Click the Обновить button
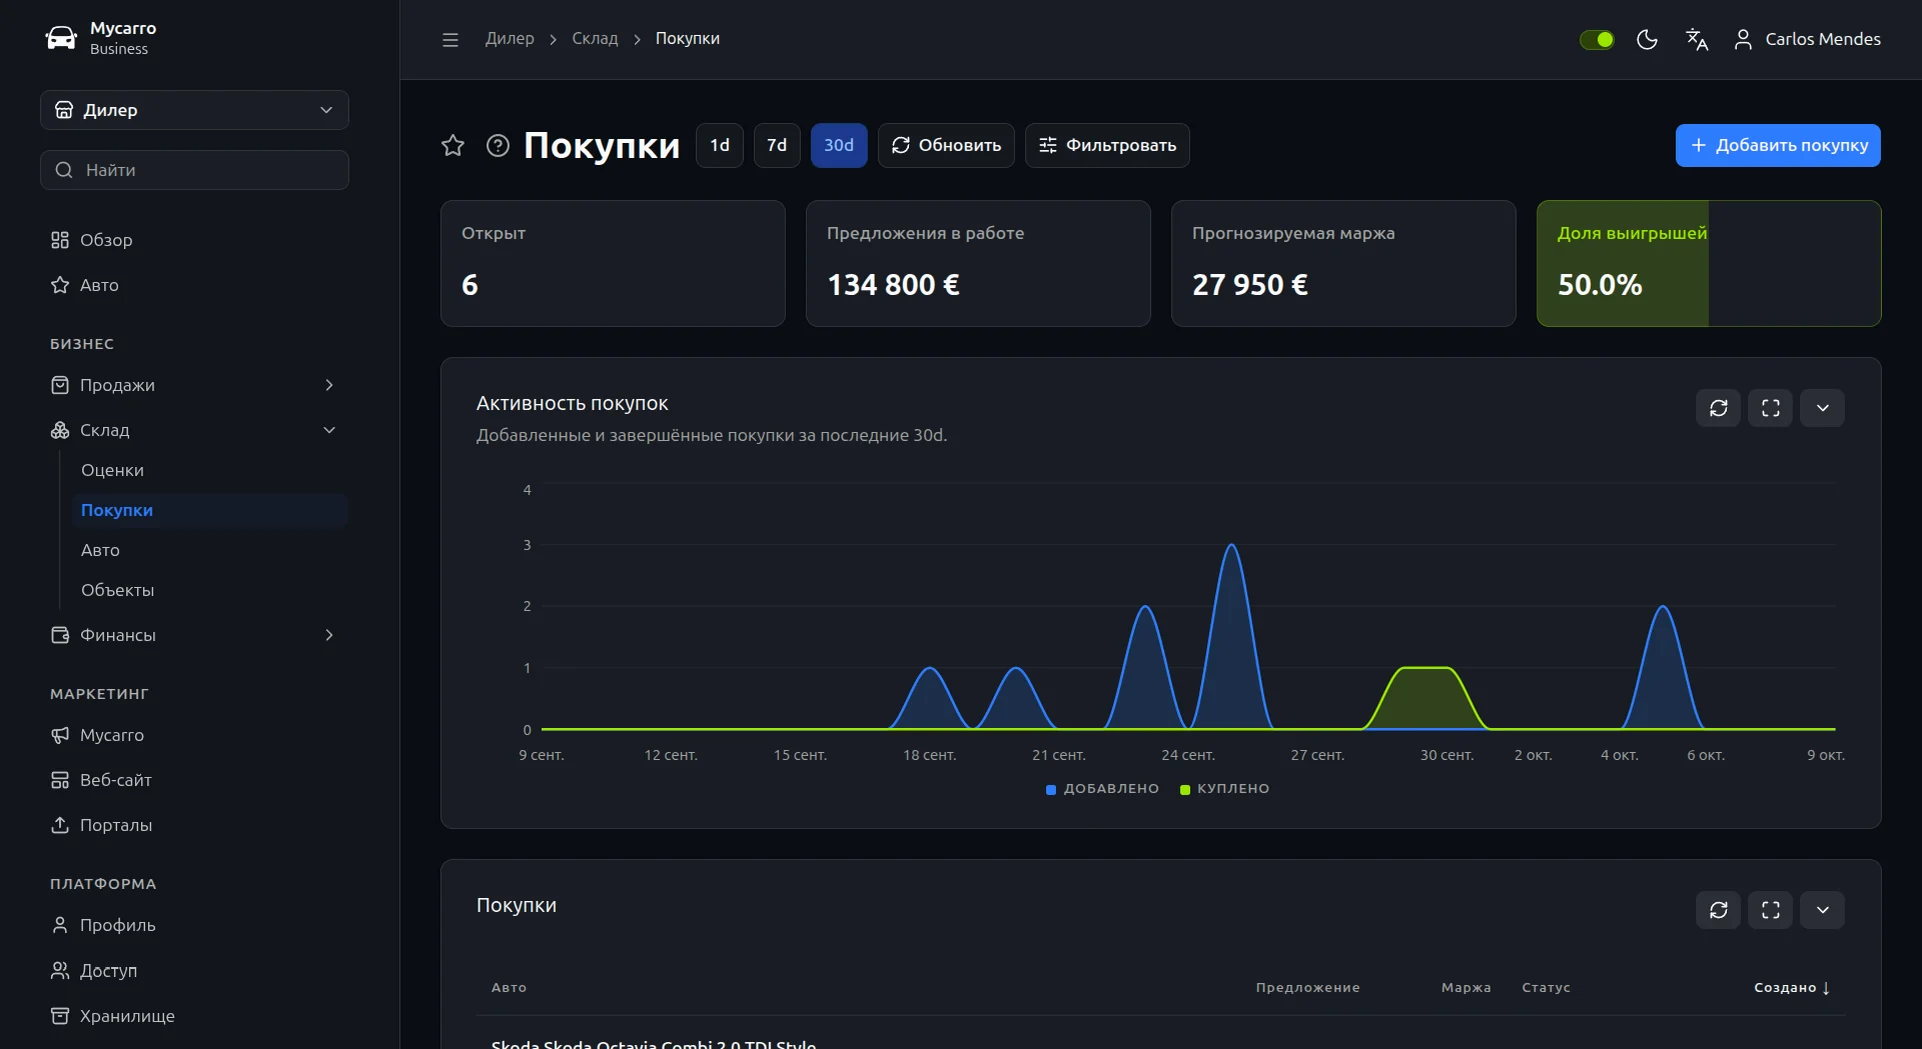This screenshot has height=1049, width=1922. pyautogui.click(x=946, y=145)
